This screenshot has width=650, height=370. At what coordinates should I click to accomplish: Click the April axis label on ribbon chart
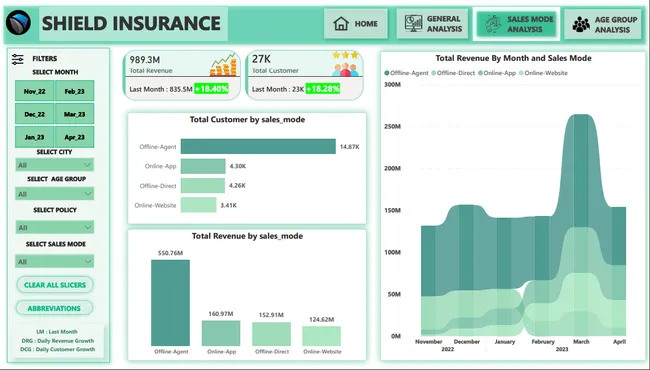point(619,341)
